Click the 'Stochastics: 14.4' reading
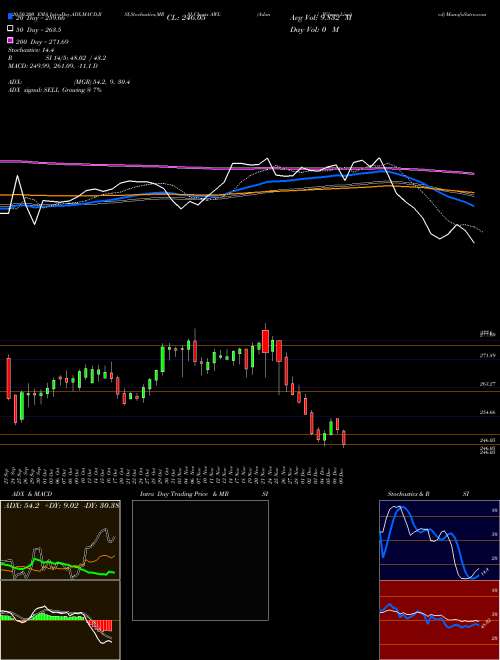500x660 pixels. pyautogui.click(x=31, y=50)
